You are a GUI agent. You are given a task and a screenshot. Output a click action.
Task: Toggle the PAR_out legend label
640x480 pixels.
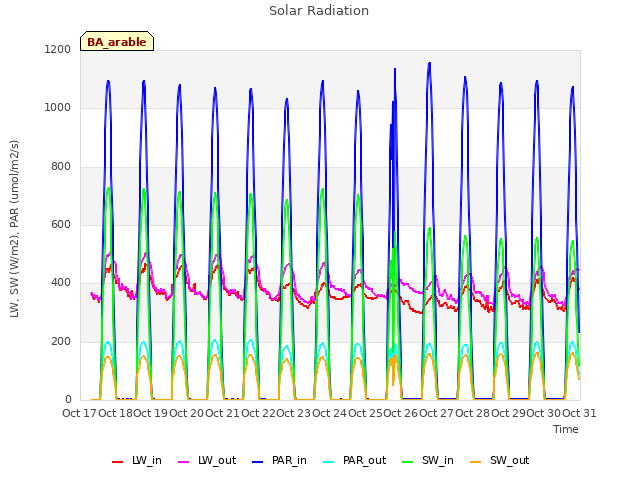(364, 460)
